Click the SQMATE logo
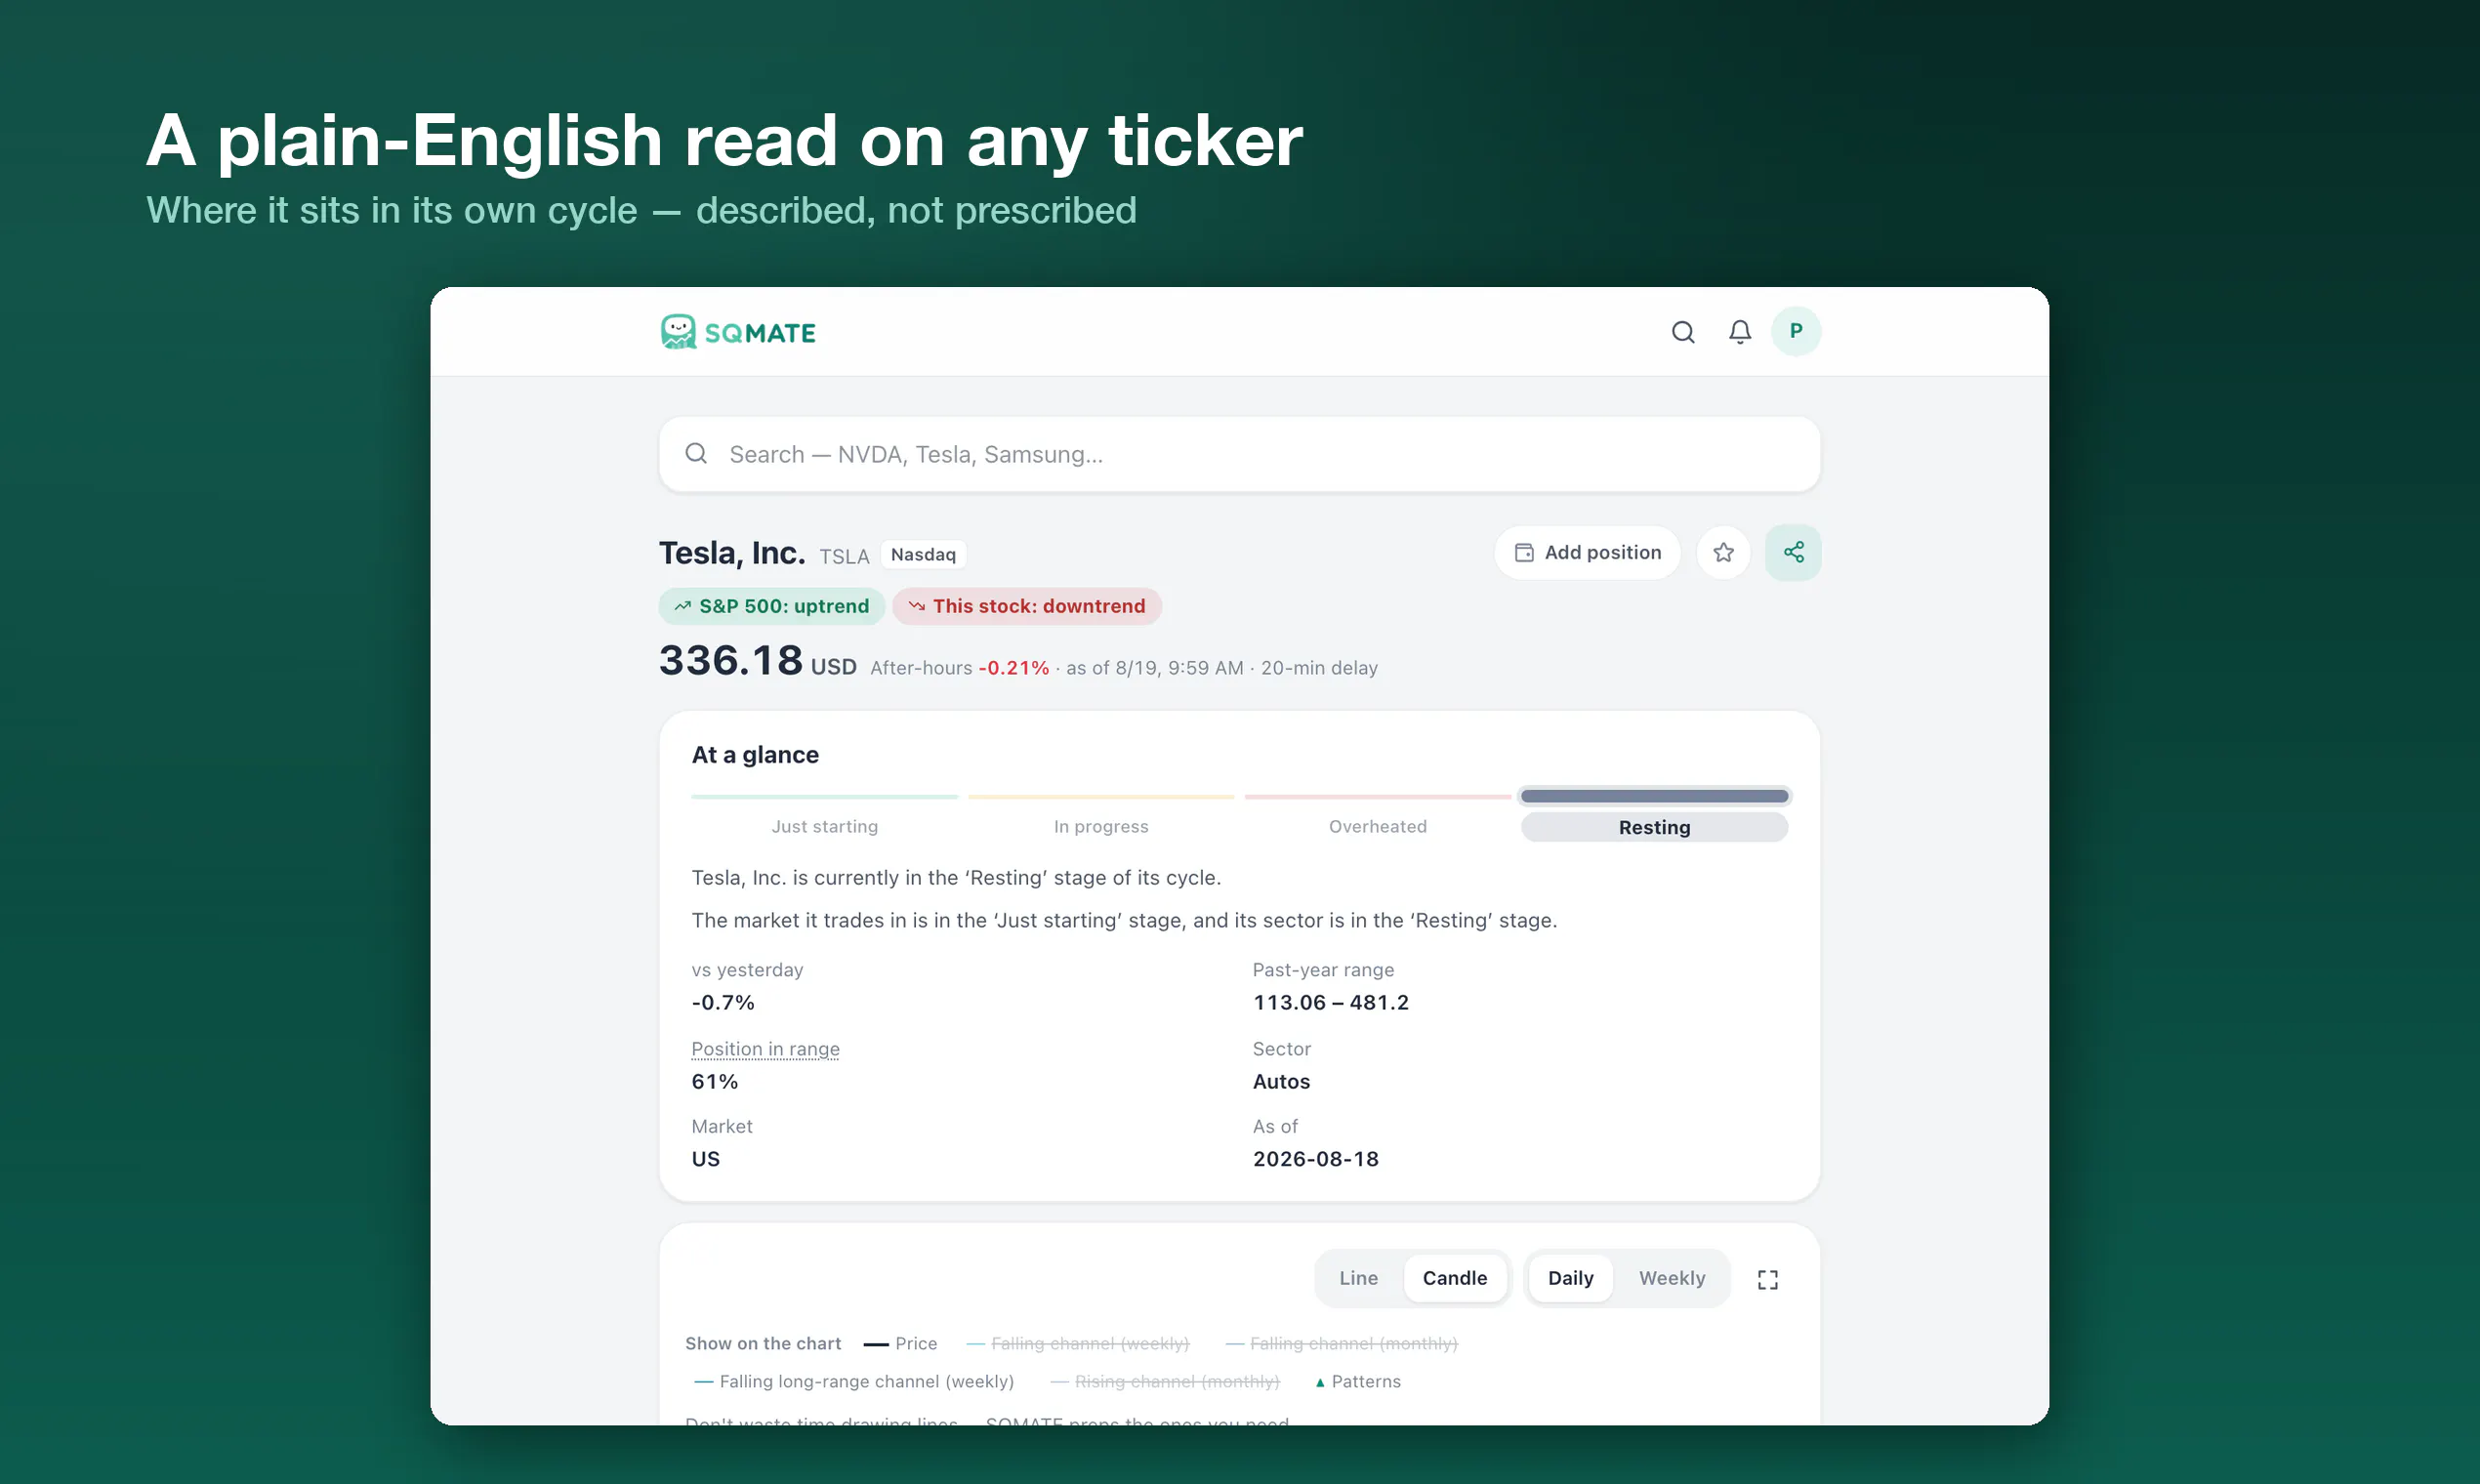 (738, 332)
